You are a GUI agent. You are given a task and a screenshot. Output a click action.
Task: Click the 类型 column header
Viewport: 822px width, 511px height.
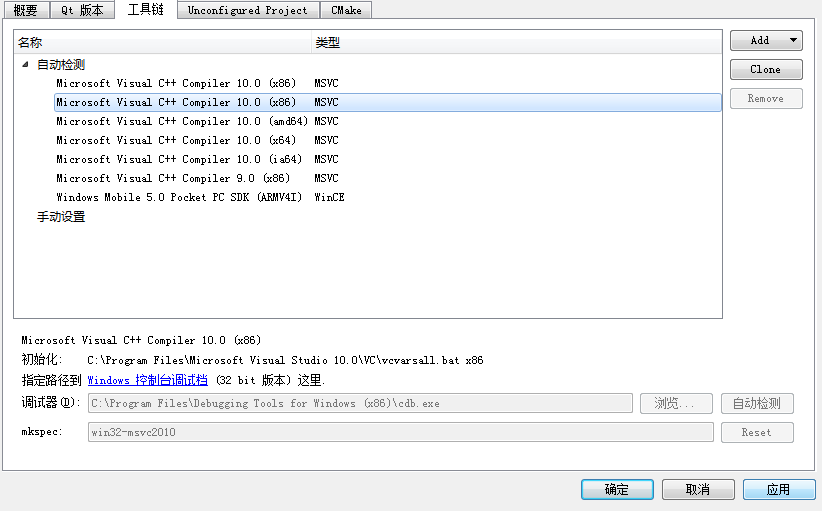(517, 42)
